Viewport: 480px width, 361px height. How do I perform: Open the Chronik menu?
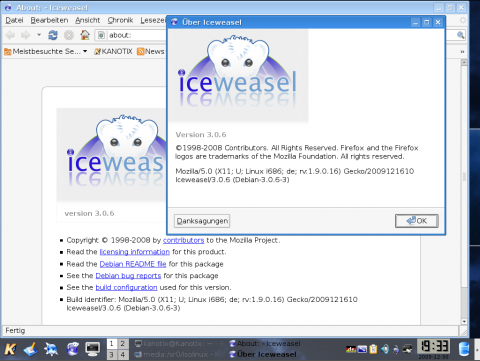120,20
